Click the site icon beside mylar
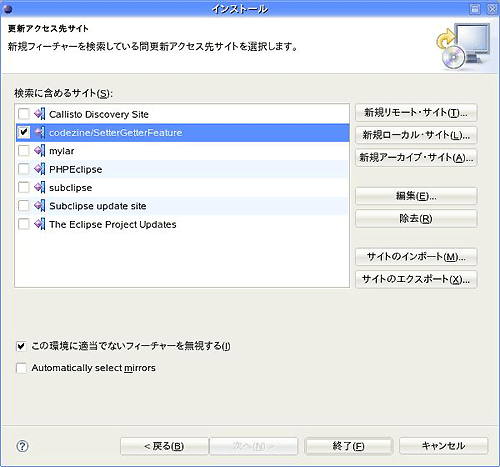The width and height of the screenshot is (500, 467). coord(40,151)
